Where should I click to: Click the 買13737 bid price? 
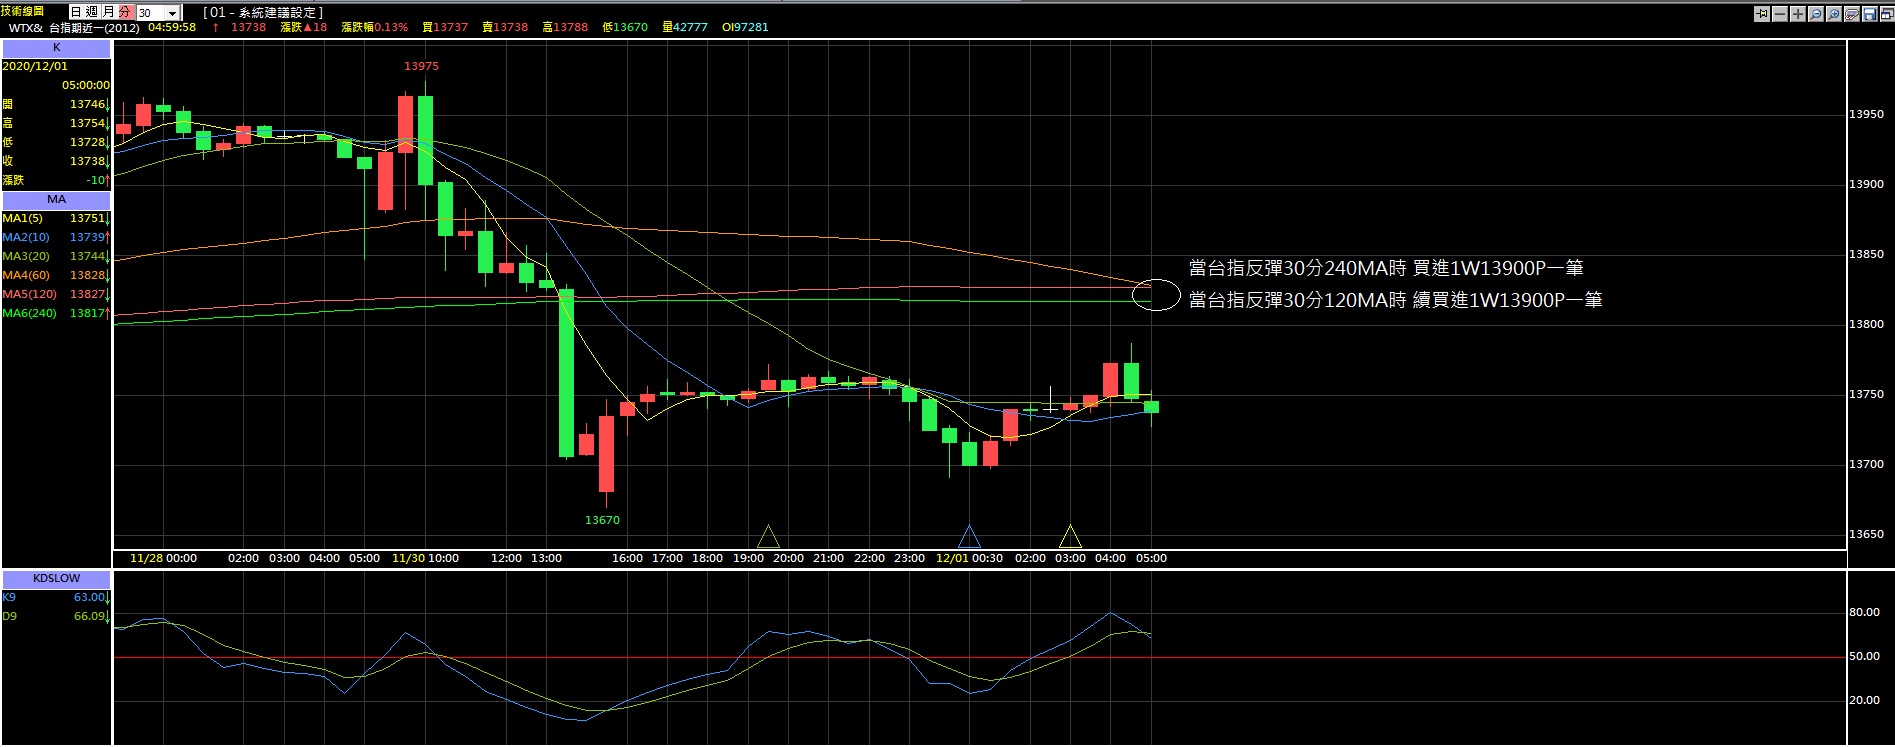pyautogui.click(x=445, y=27)
